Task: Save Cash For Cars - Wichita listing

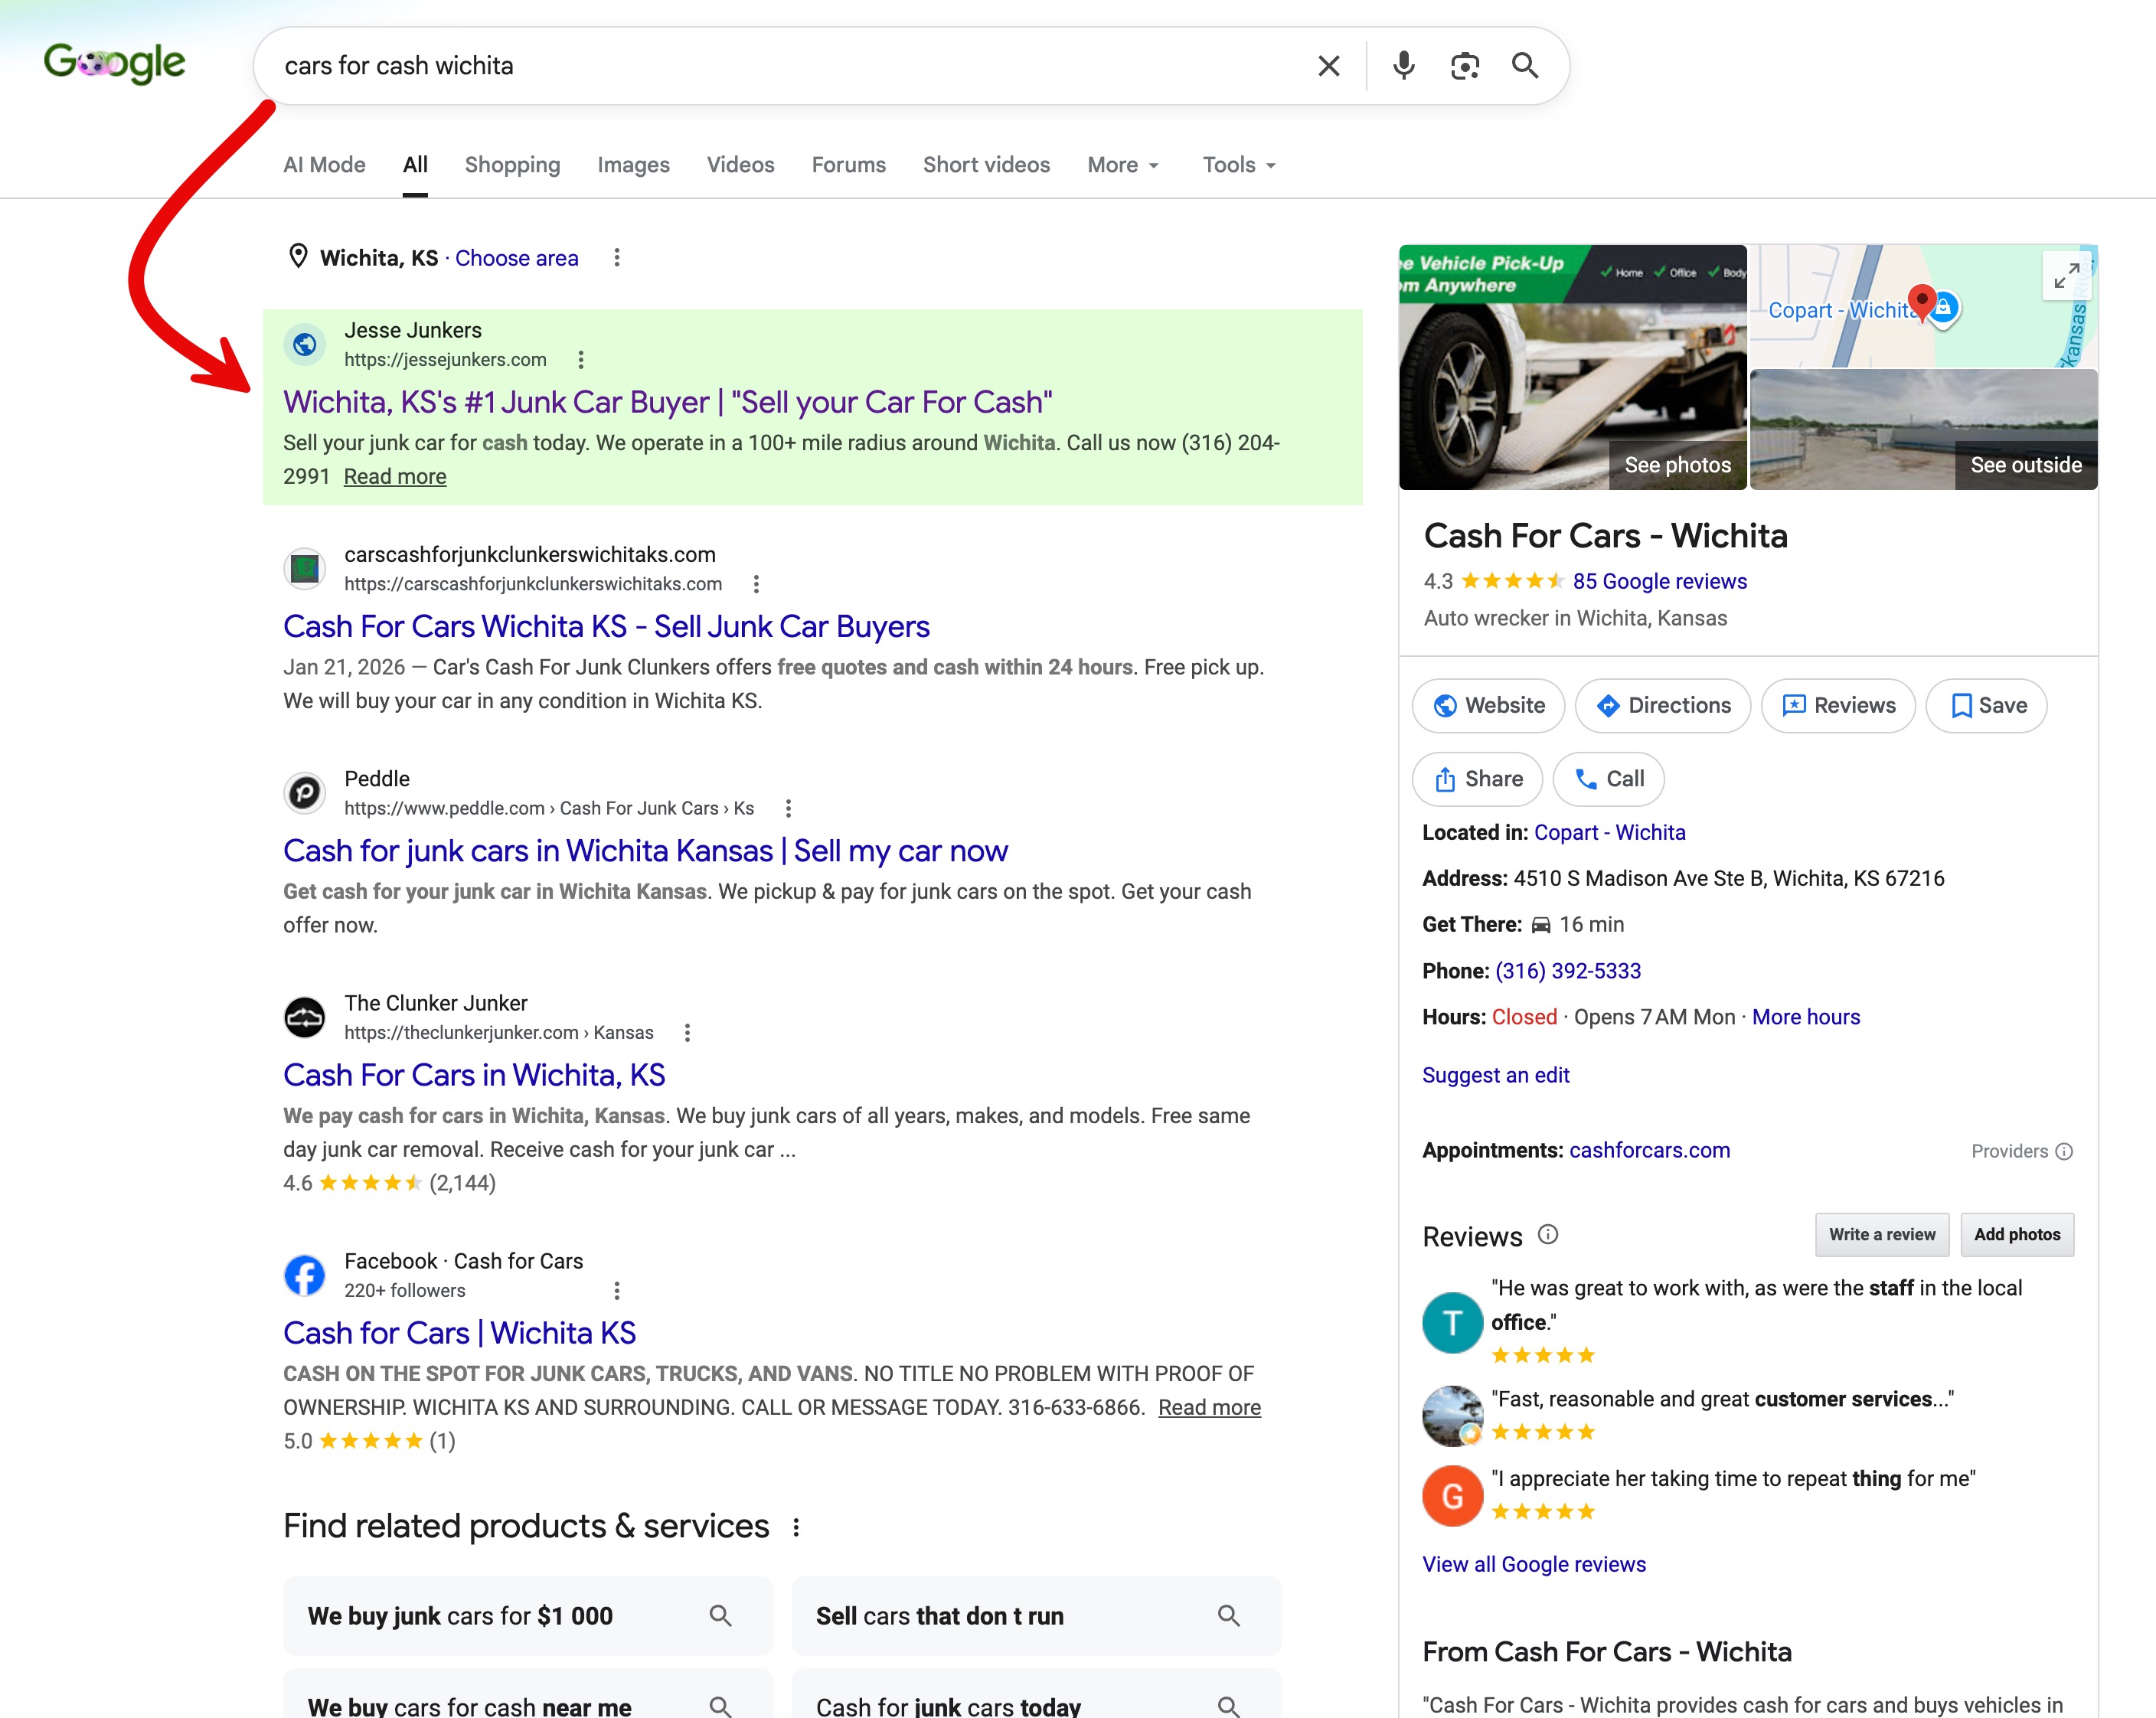Action: pos(1987,706)
